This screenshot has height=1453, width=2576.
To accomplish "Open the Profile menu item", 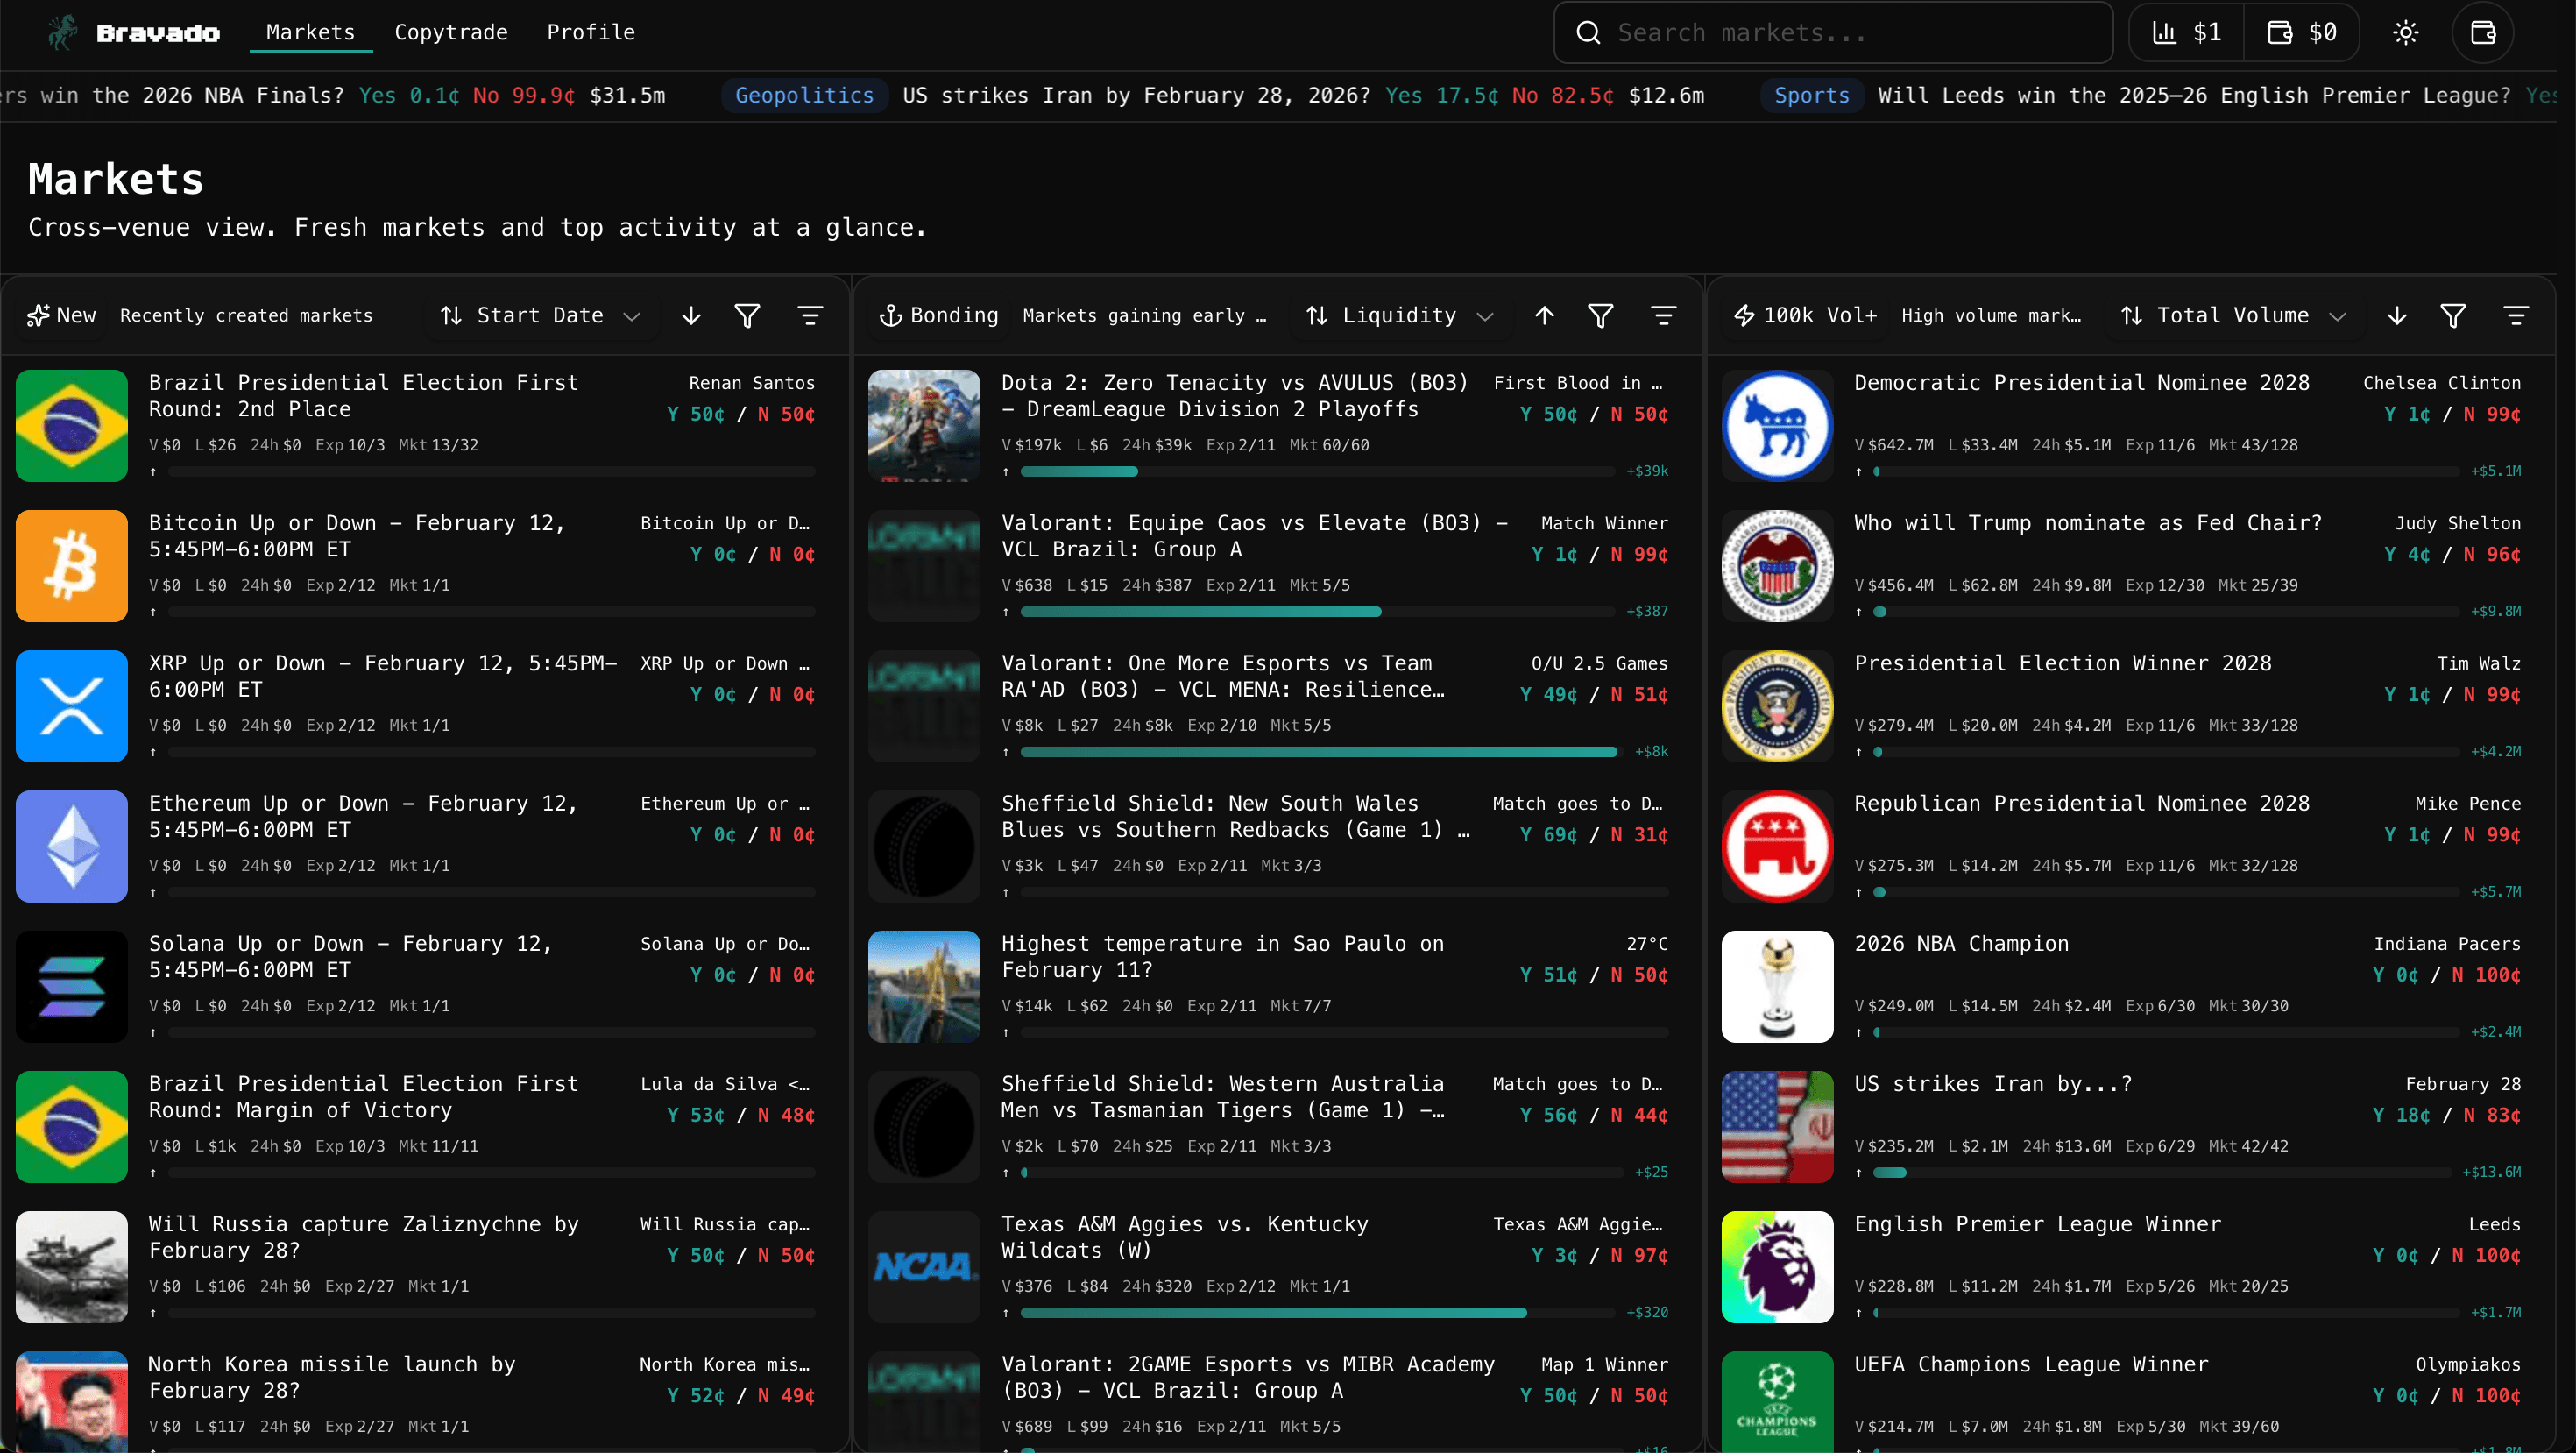I will [x=591, y=31].
